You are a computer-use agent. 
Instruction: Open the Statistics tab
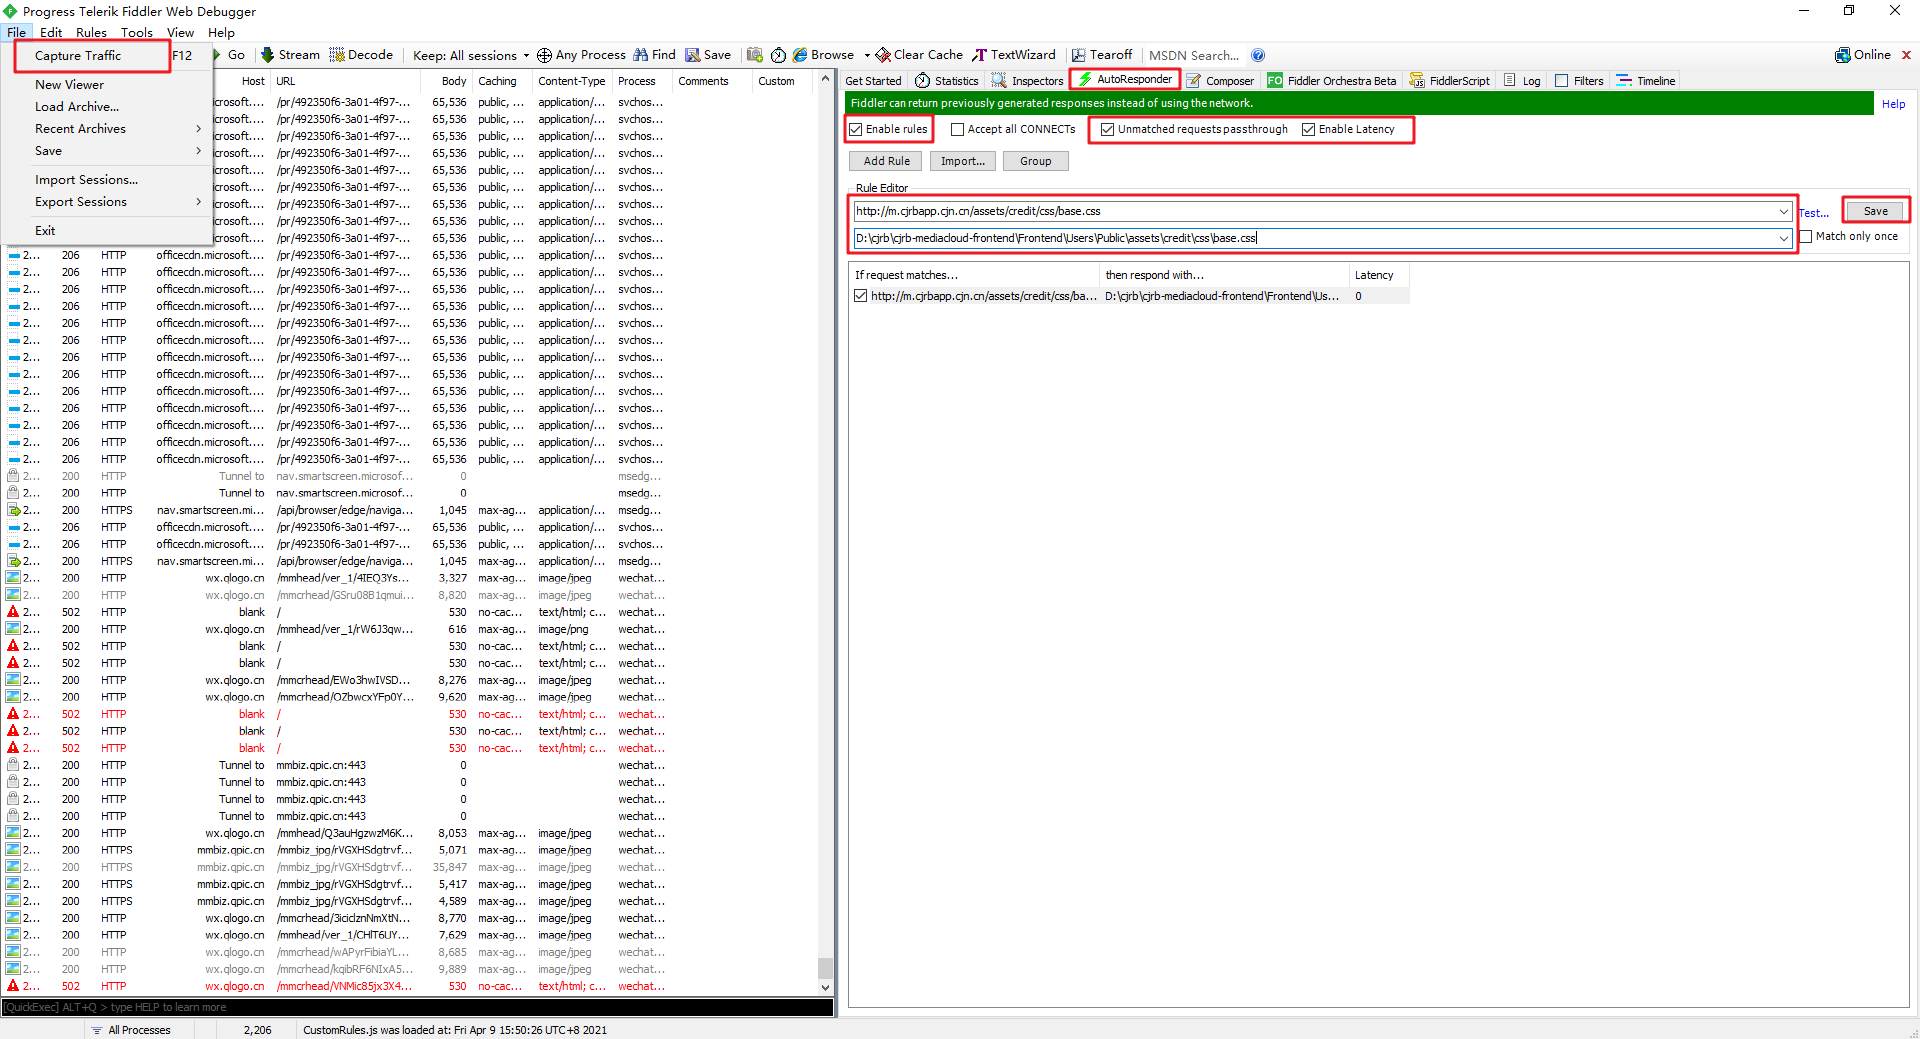pyautogui.click(x=946, y=81)
